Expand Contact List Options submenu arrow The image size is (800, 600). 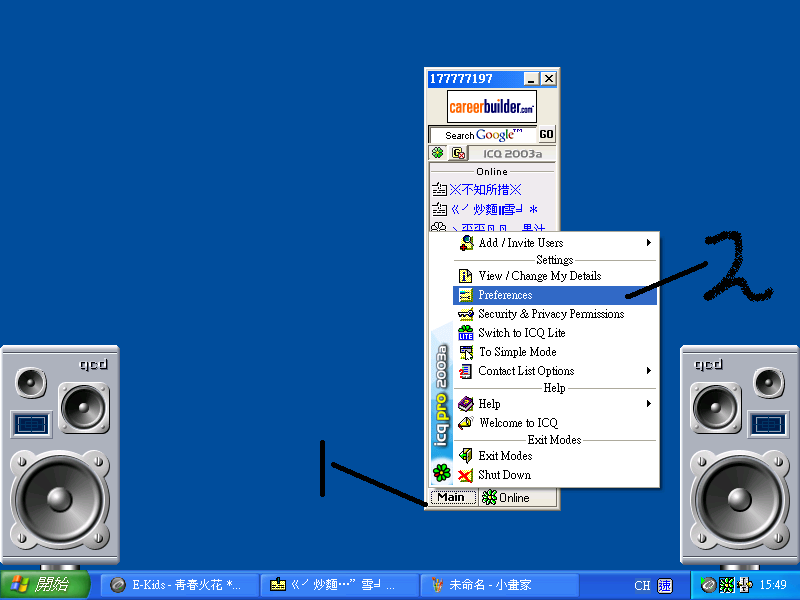point(648,371)
